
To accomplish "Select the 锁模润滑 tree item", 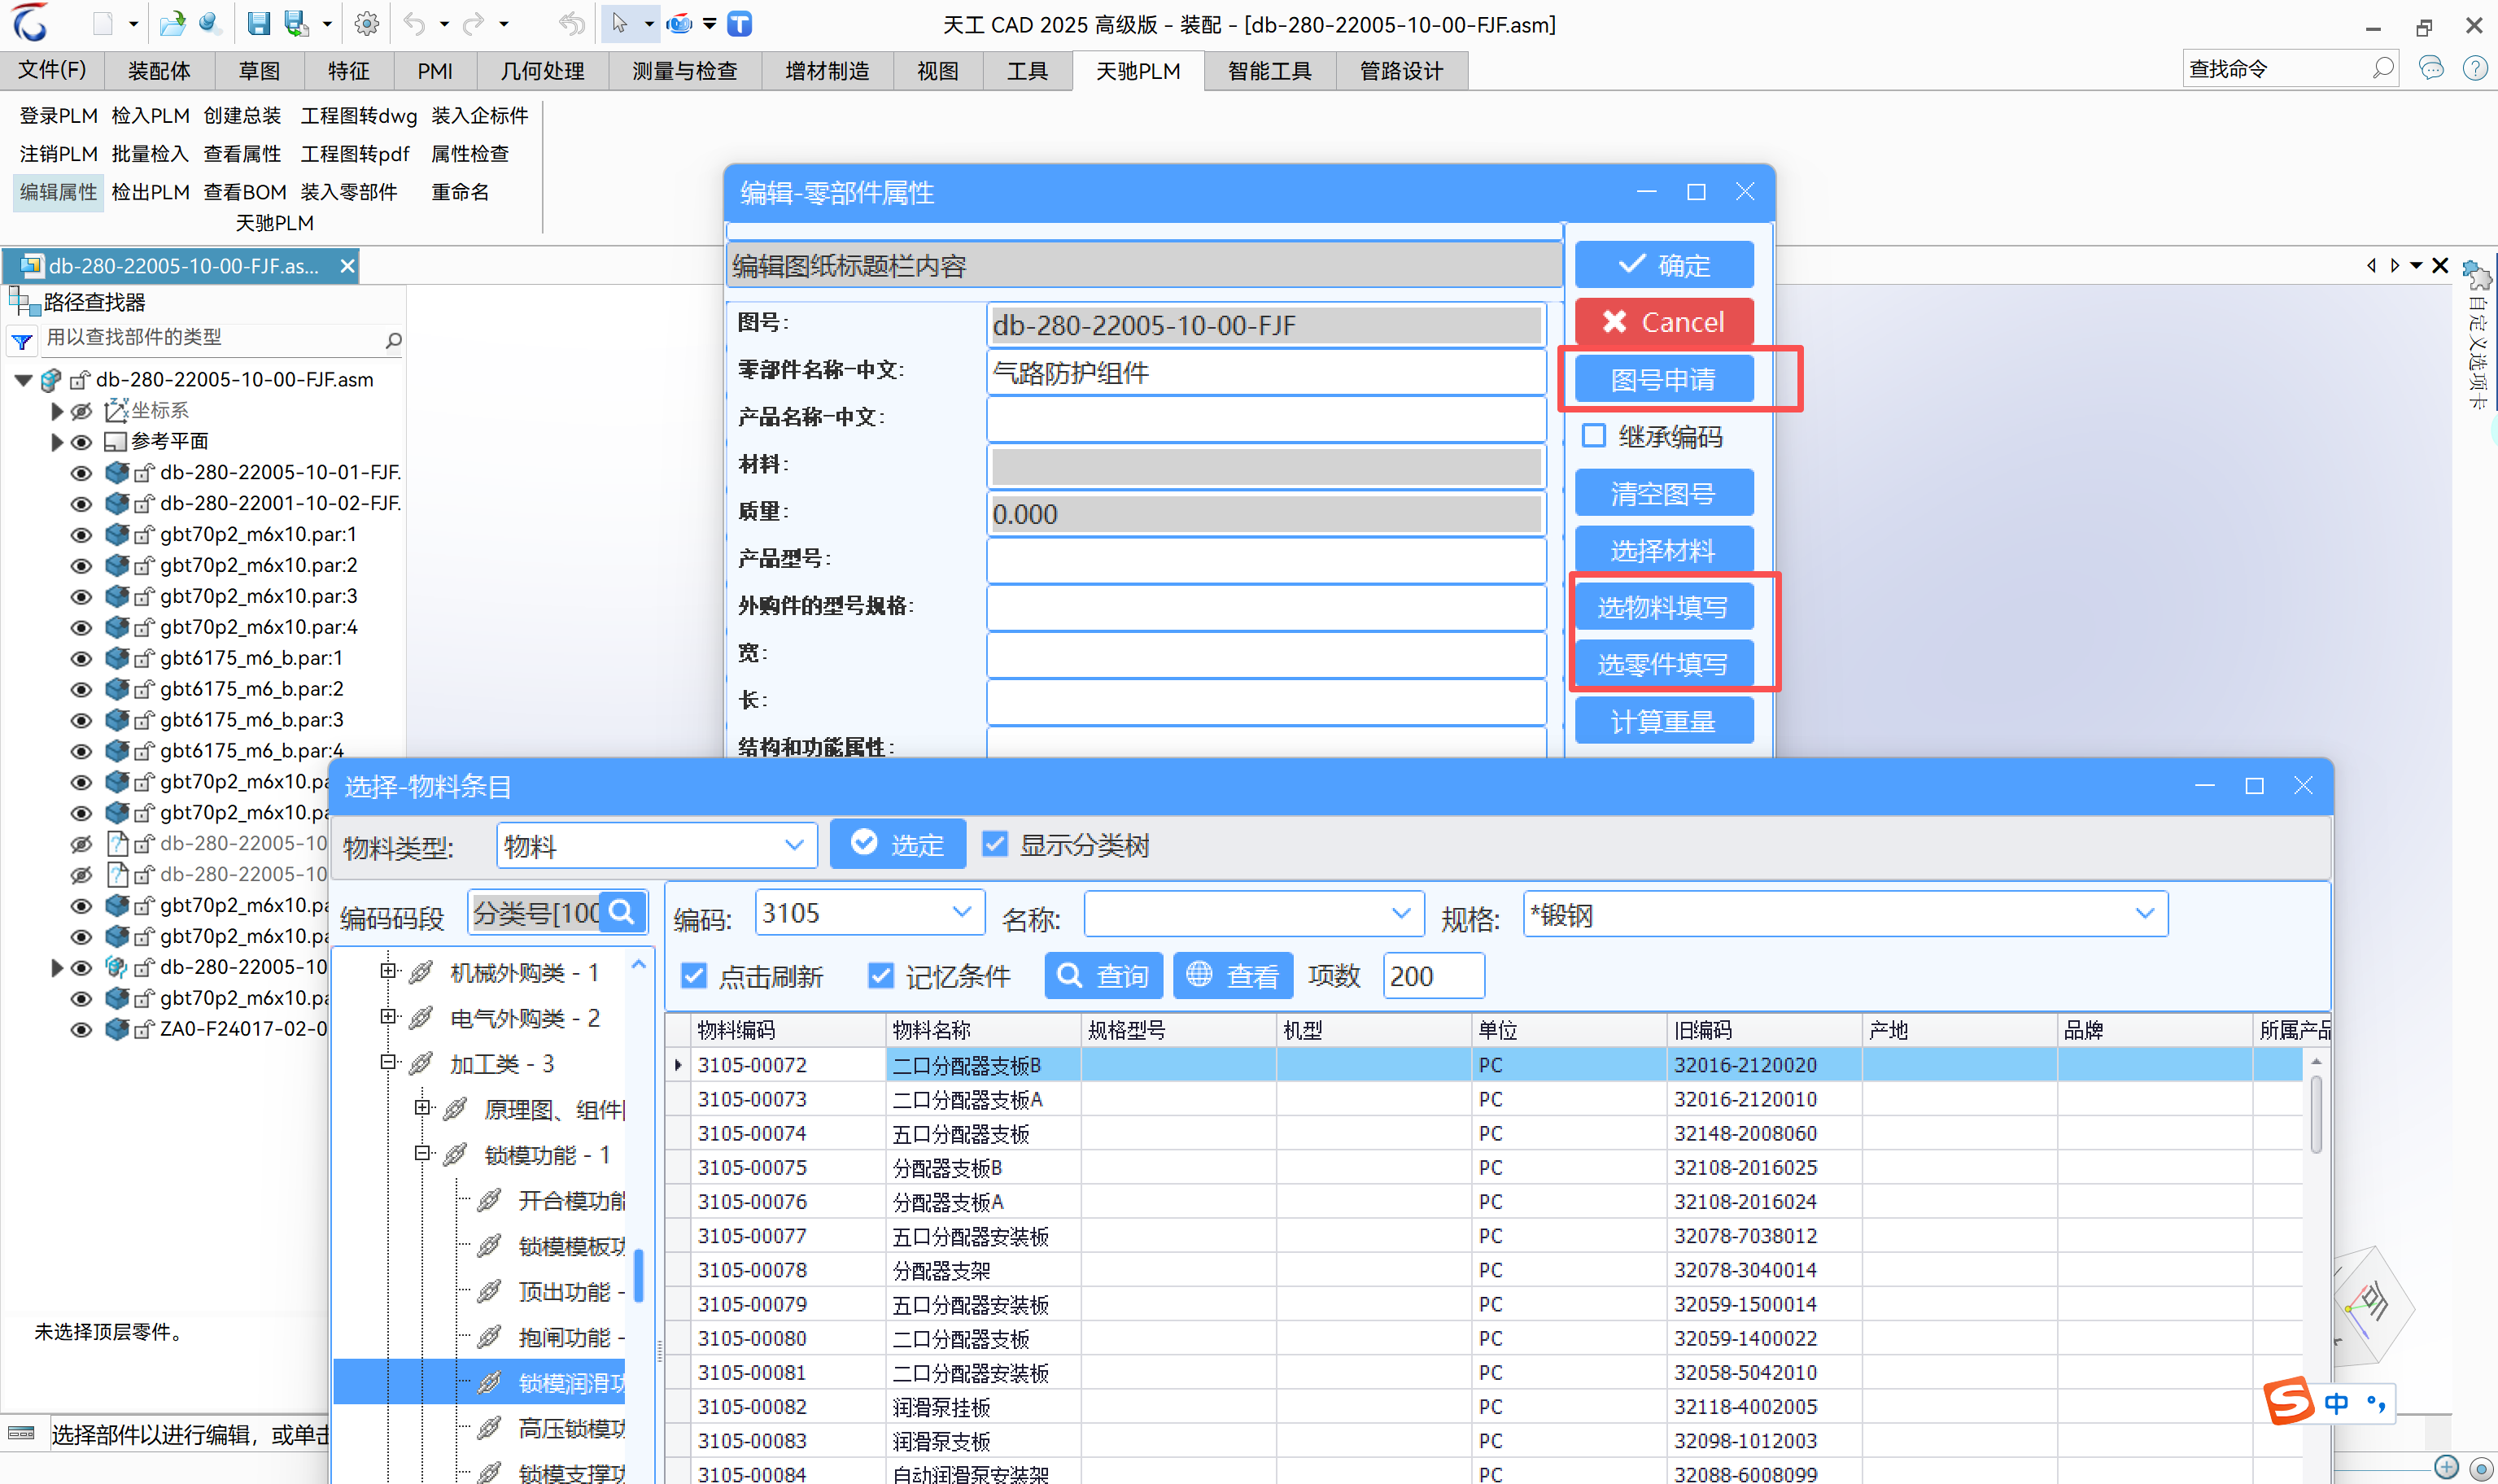I will tap(571, 1383).
